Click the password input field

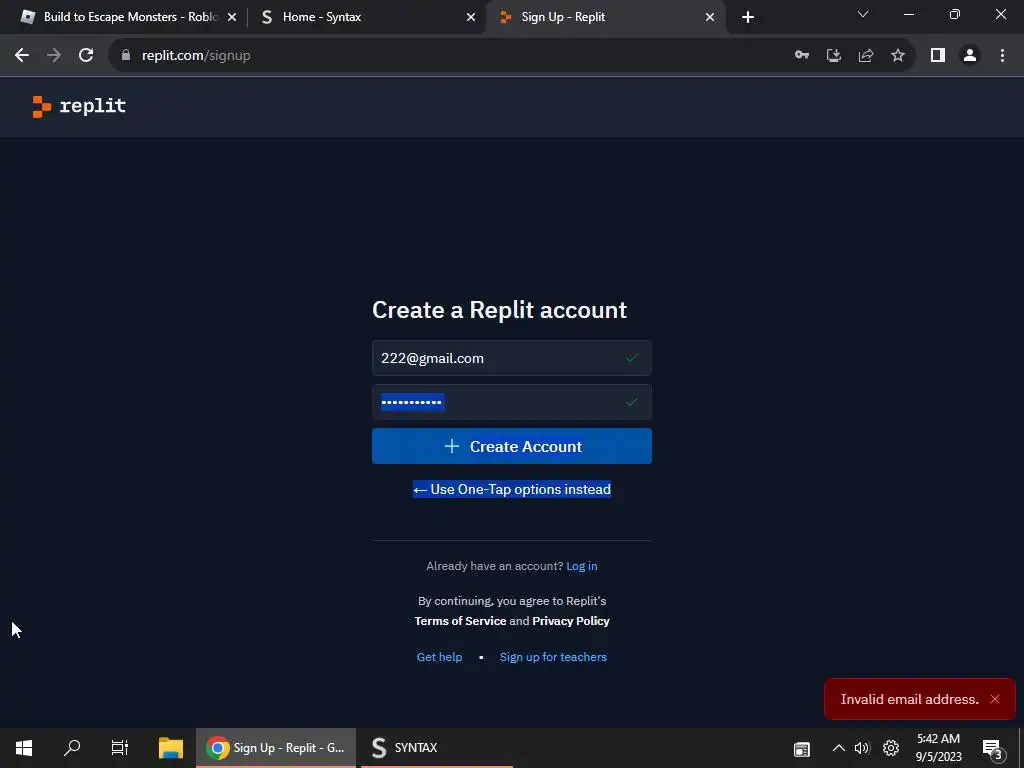[x=512, y=402]
